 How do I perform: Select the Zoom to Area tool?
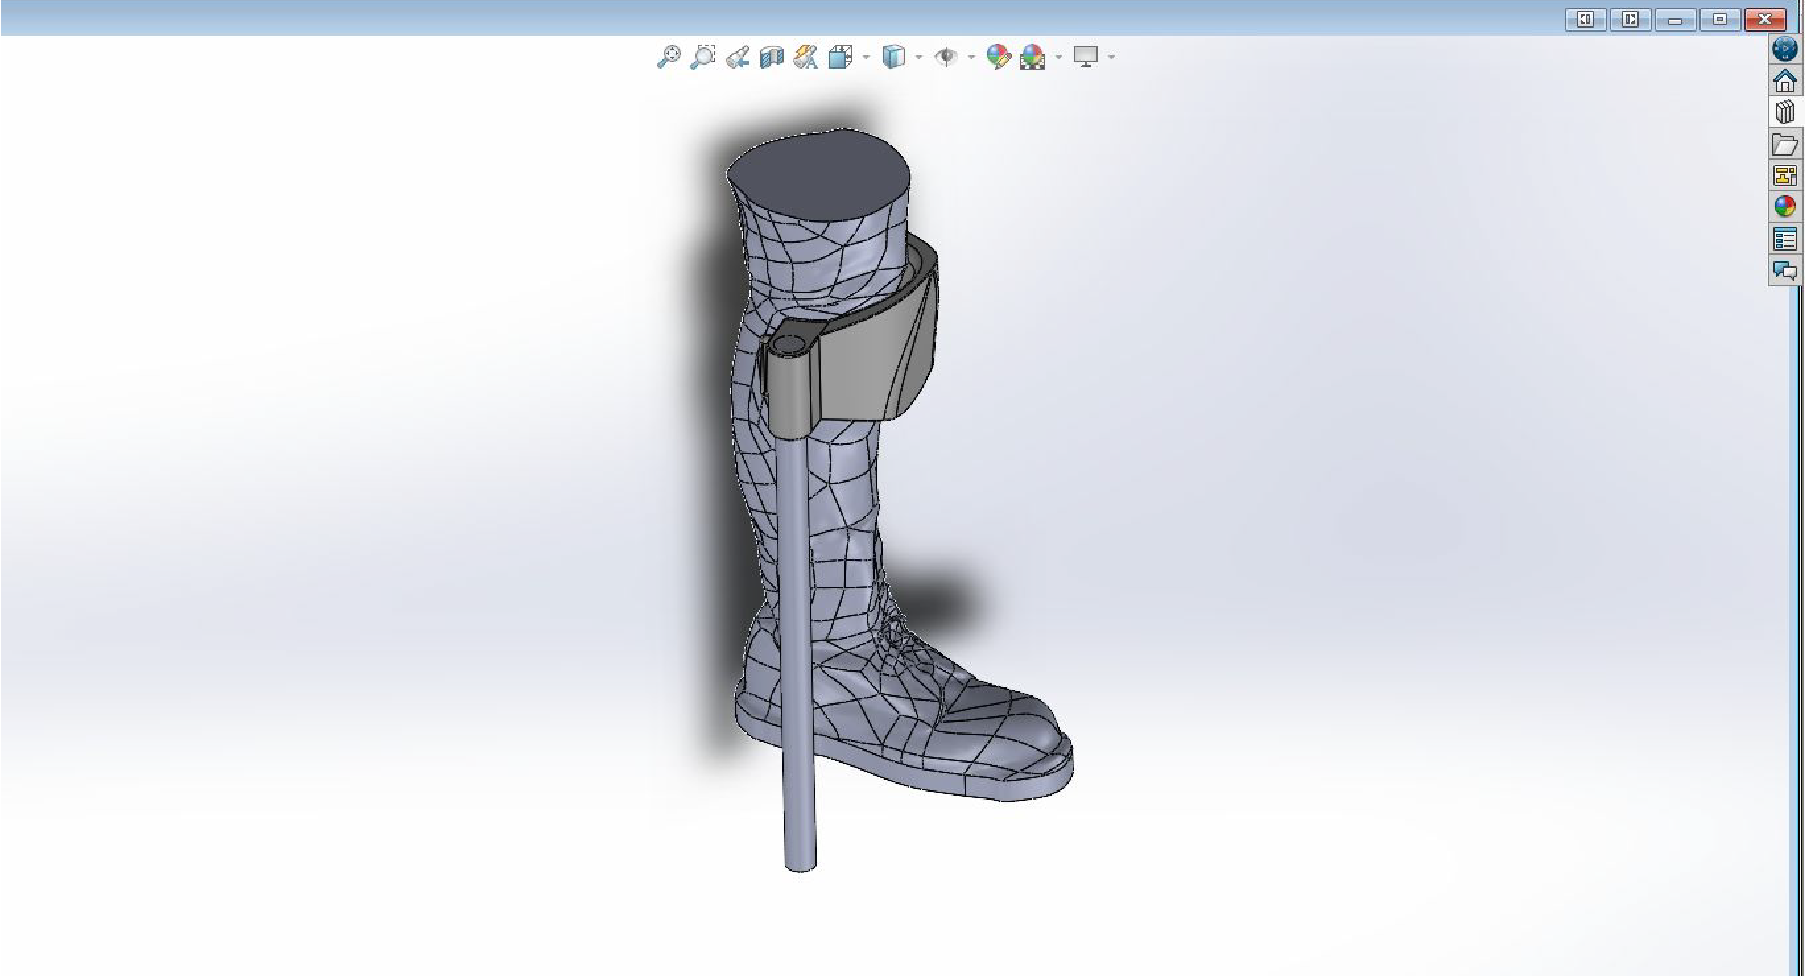[x=703, y=57]
